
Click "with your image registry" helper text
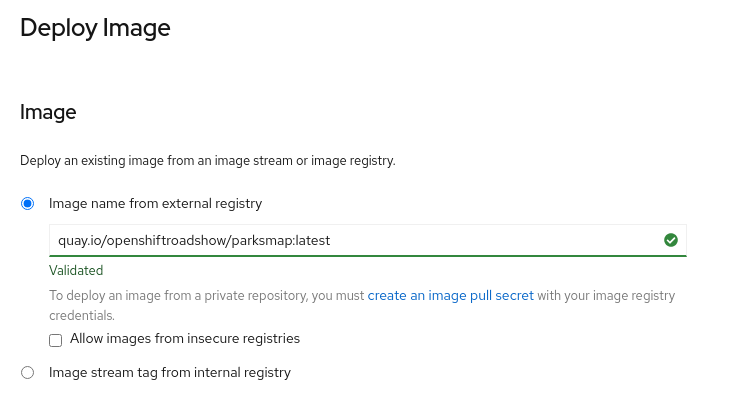point(607,296)
